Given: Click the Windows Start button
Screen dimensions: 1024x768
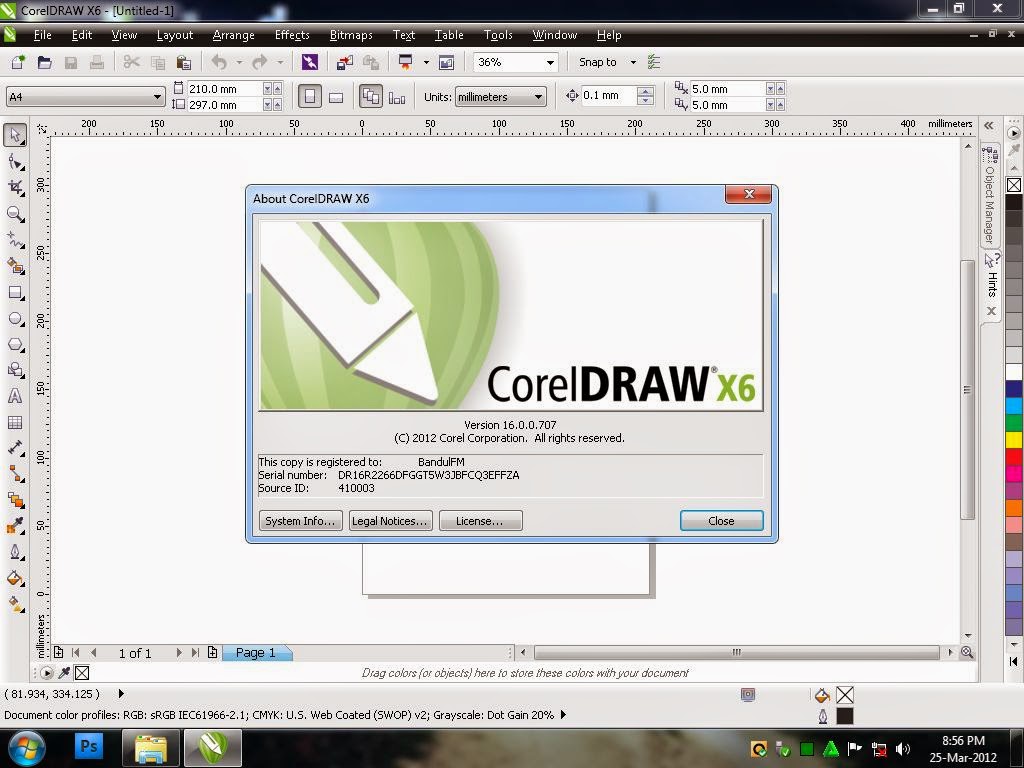Looking at the screenshot, I should (x=26, y=748).
